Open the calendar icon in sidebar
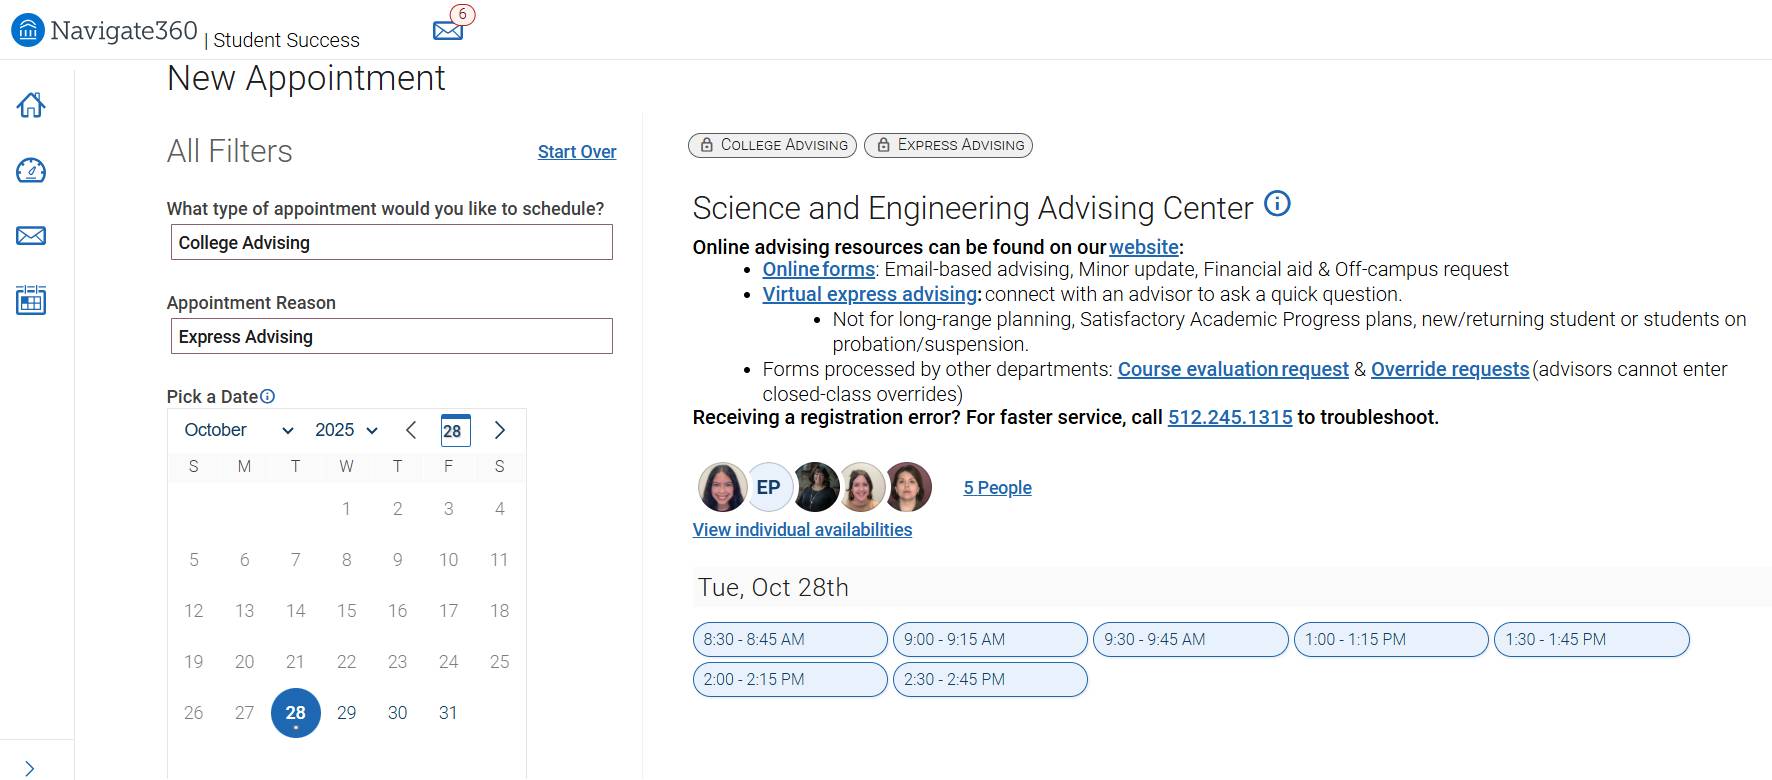The width and height of the screenshot is (1772, 780). pos(31,300)
